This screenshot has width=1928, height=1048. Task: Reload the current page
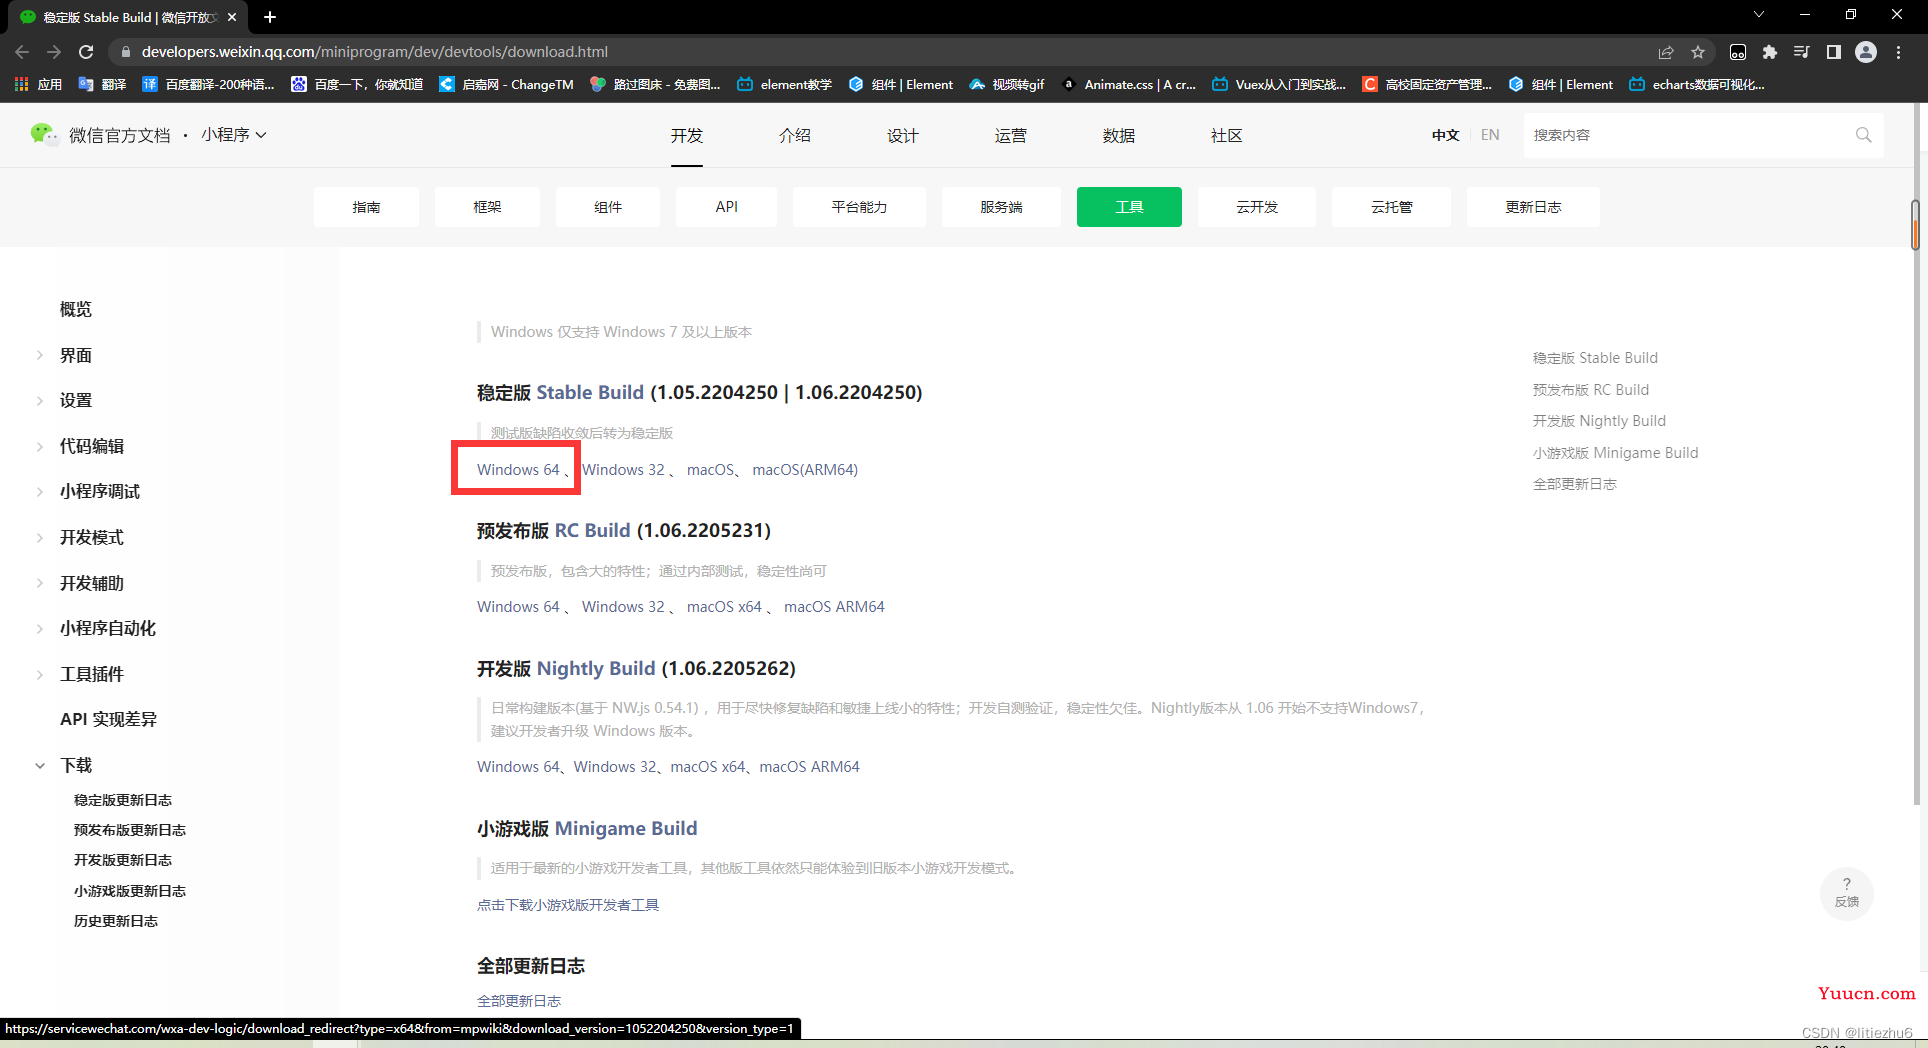86,52
